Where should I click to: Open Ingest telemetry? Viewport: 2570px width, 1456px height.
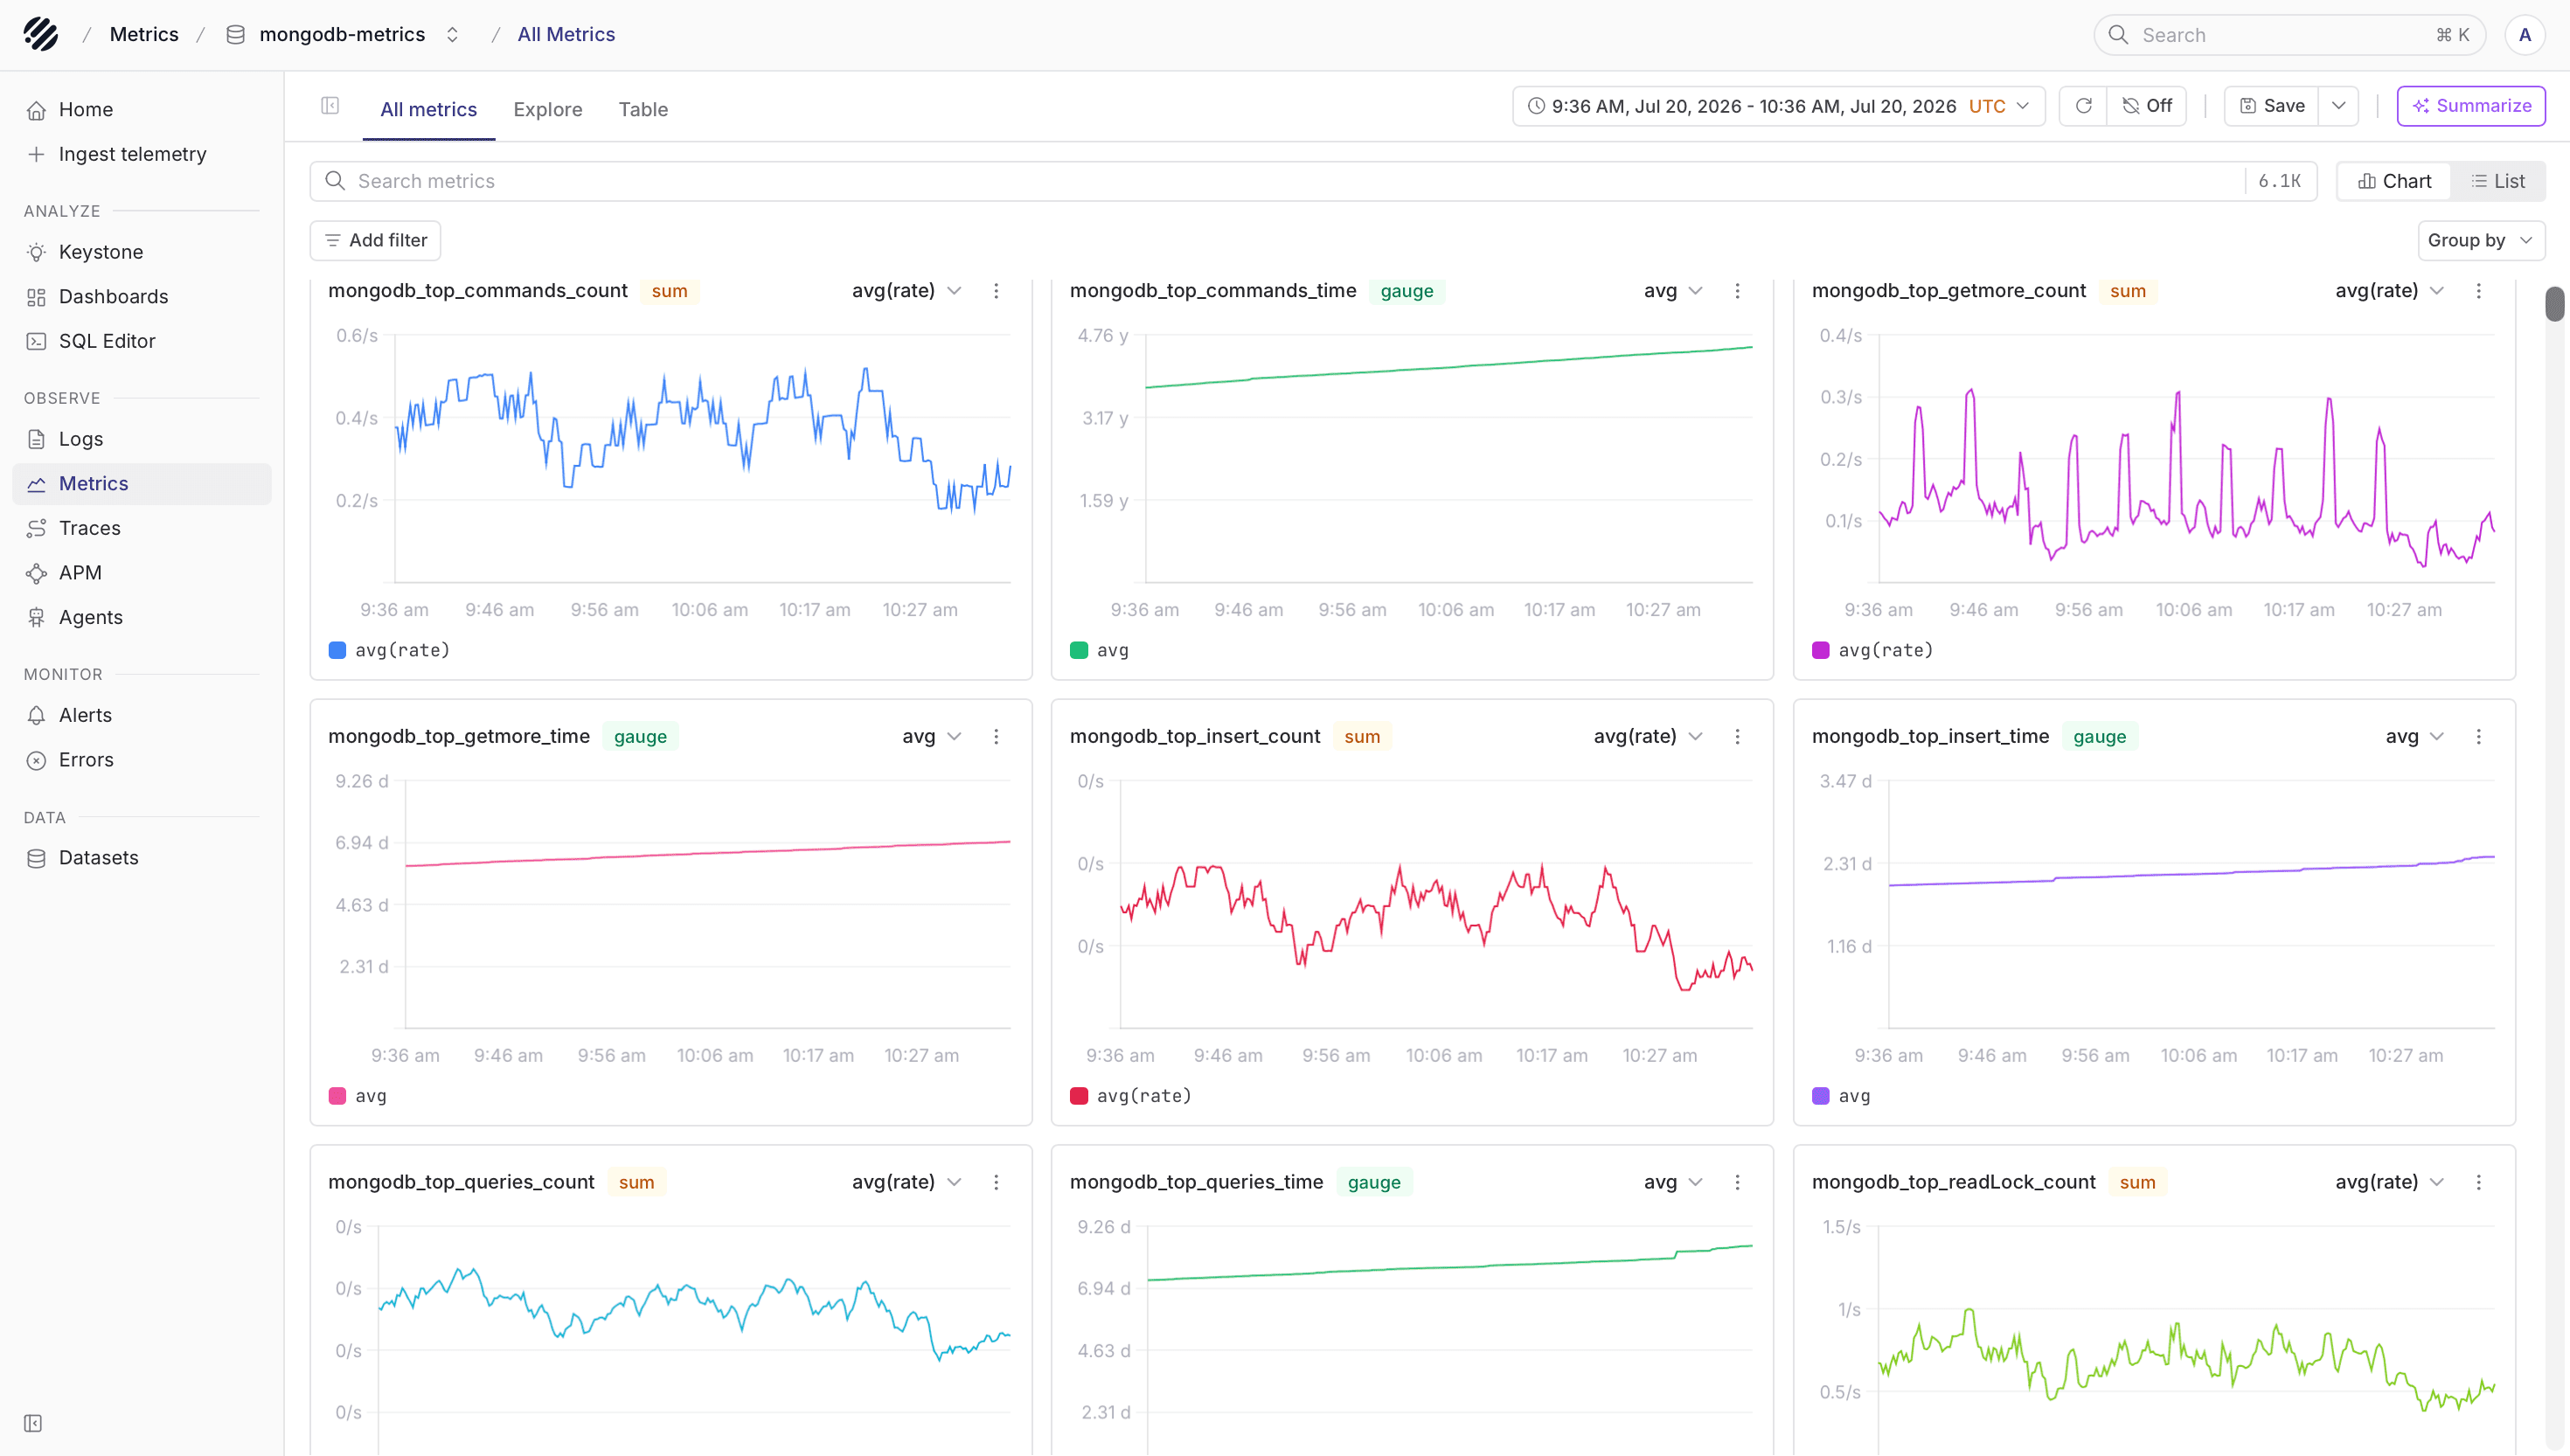(x=142, y=154)
